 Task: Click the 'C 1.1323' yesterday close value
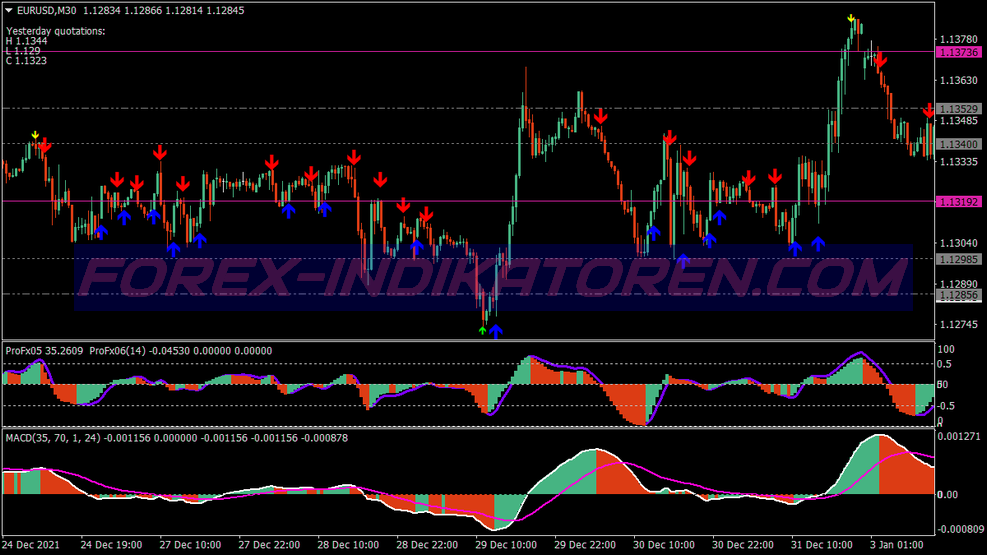[x=26, y=60]
